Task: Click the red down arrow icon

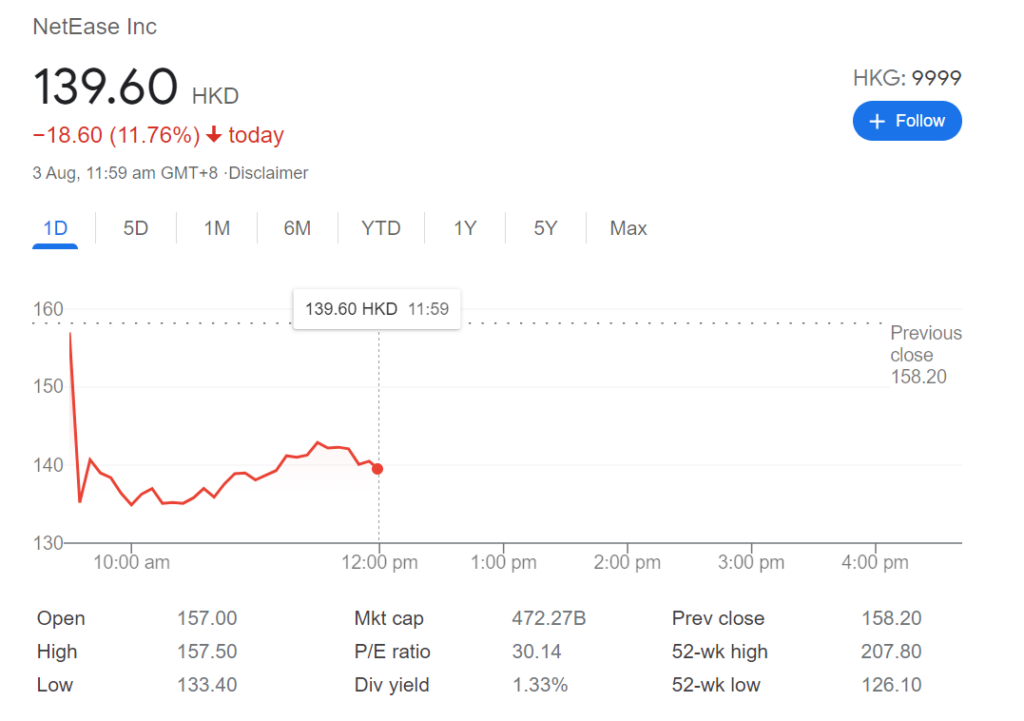Action: point(214,135)
